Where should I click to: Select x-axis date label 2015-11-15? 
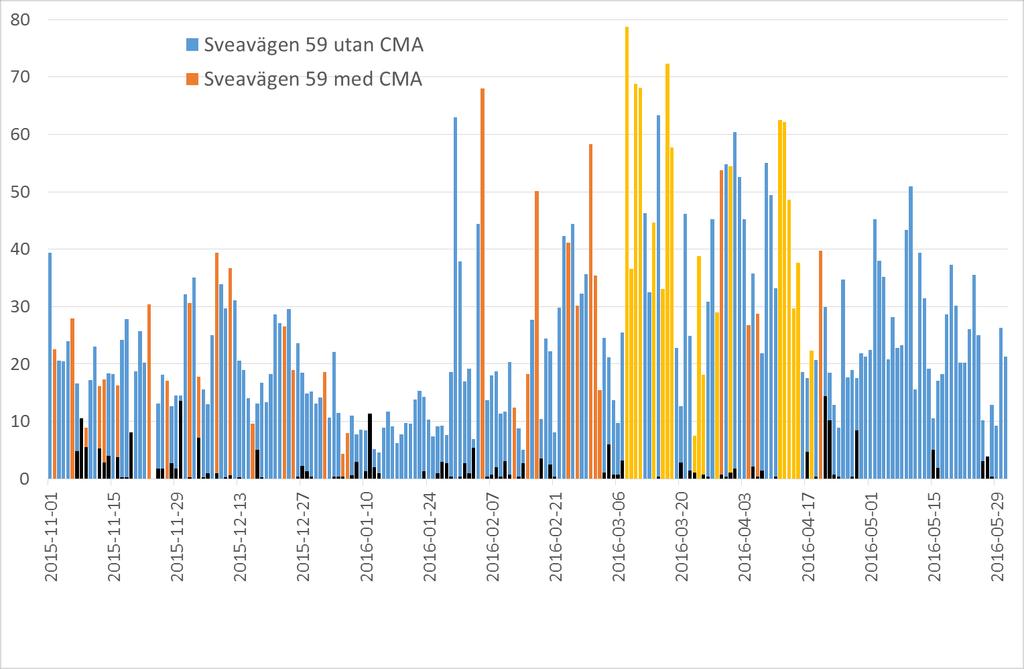pyautogui.click(x=114, y=536)
